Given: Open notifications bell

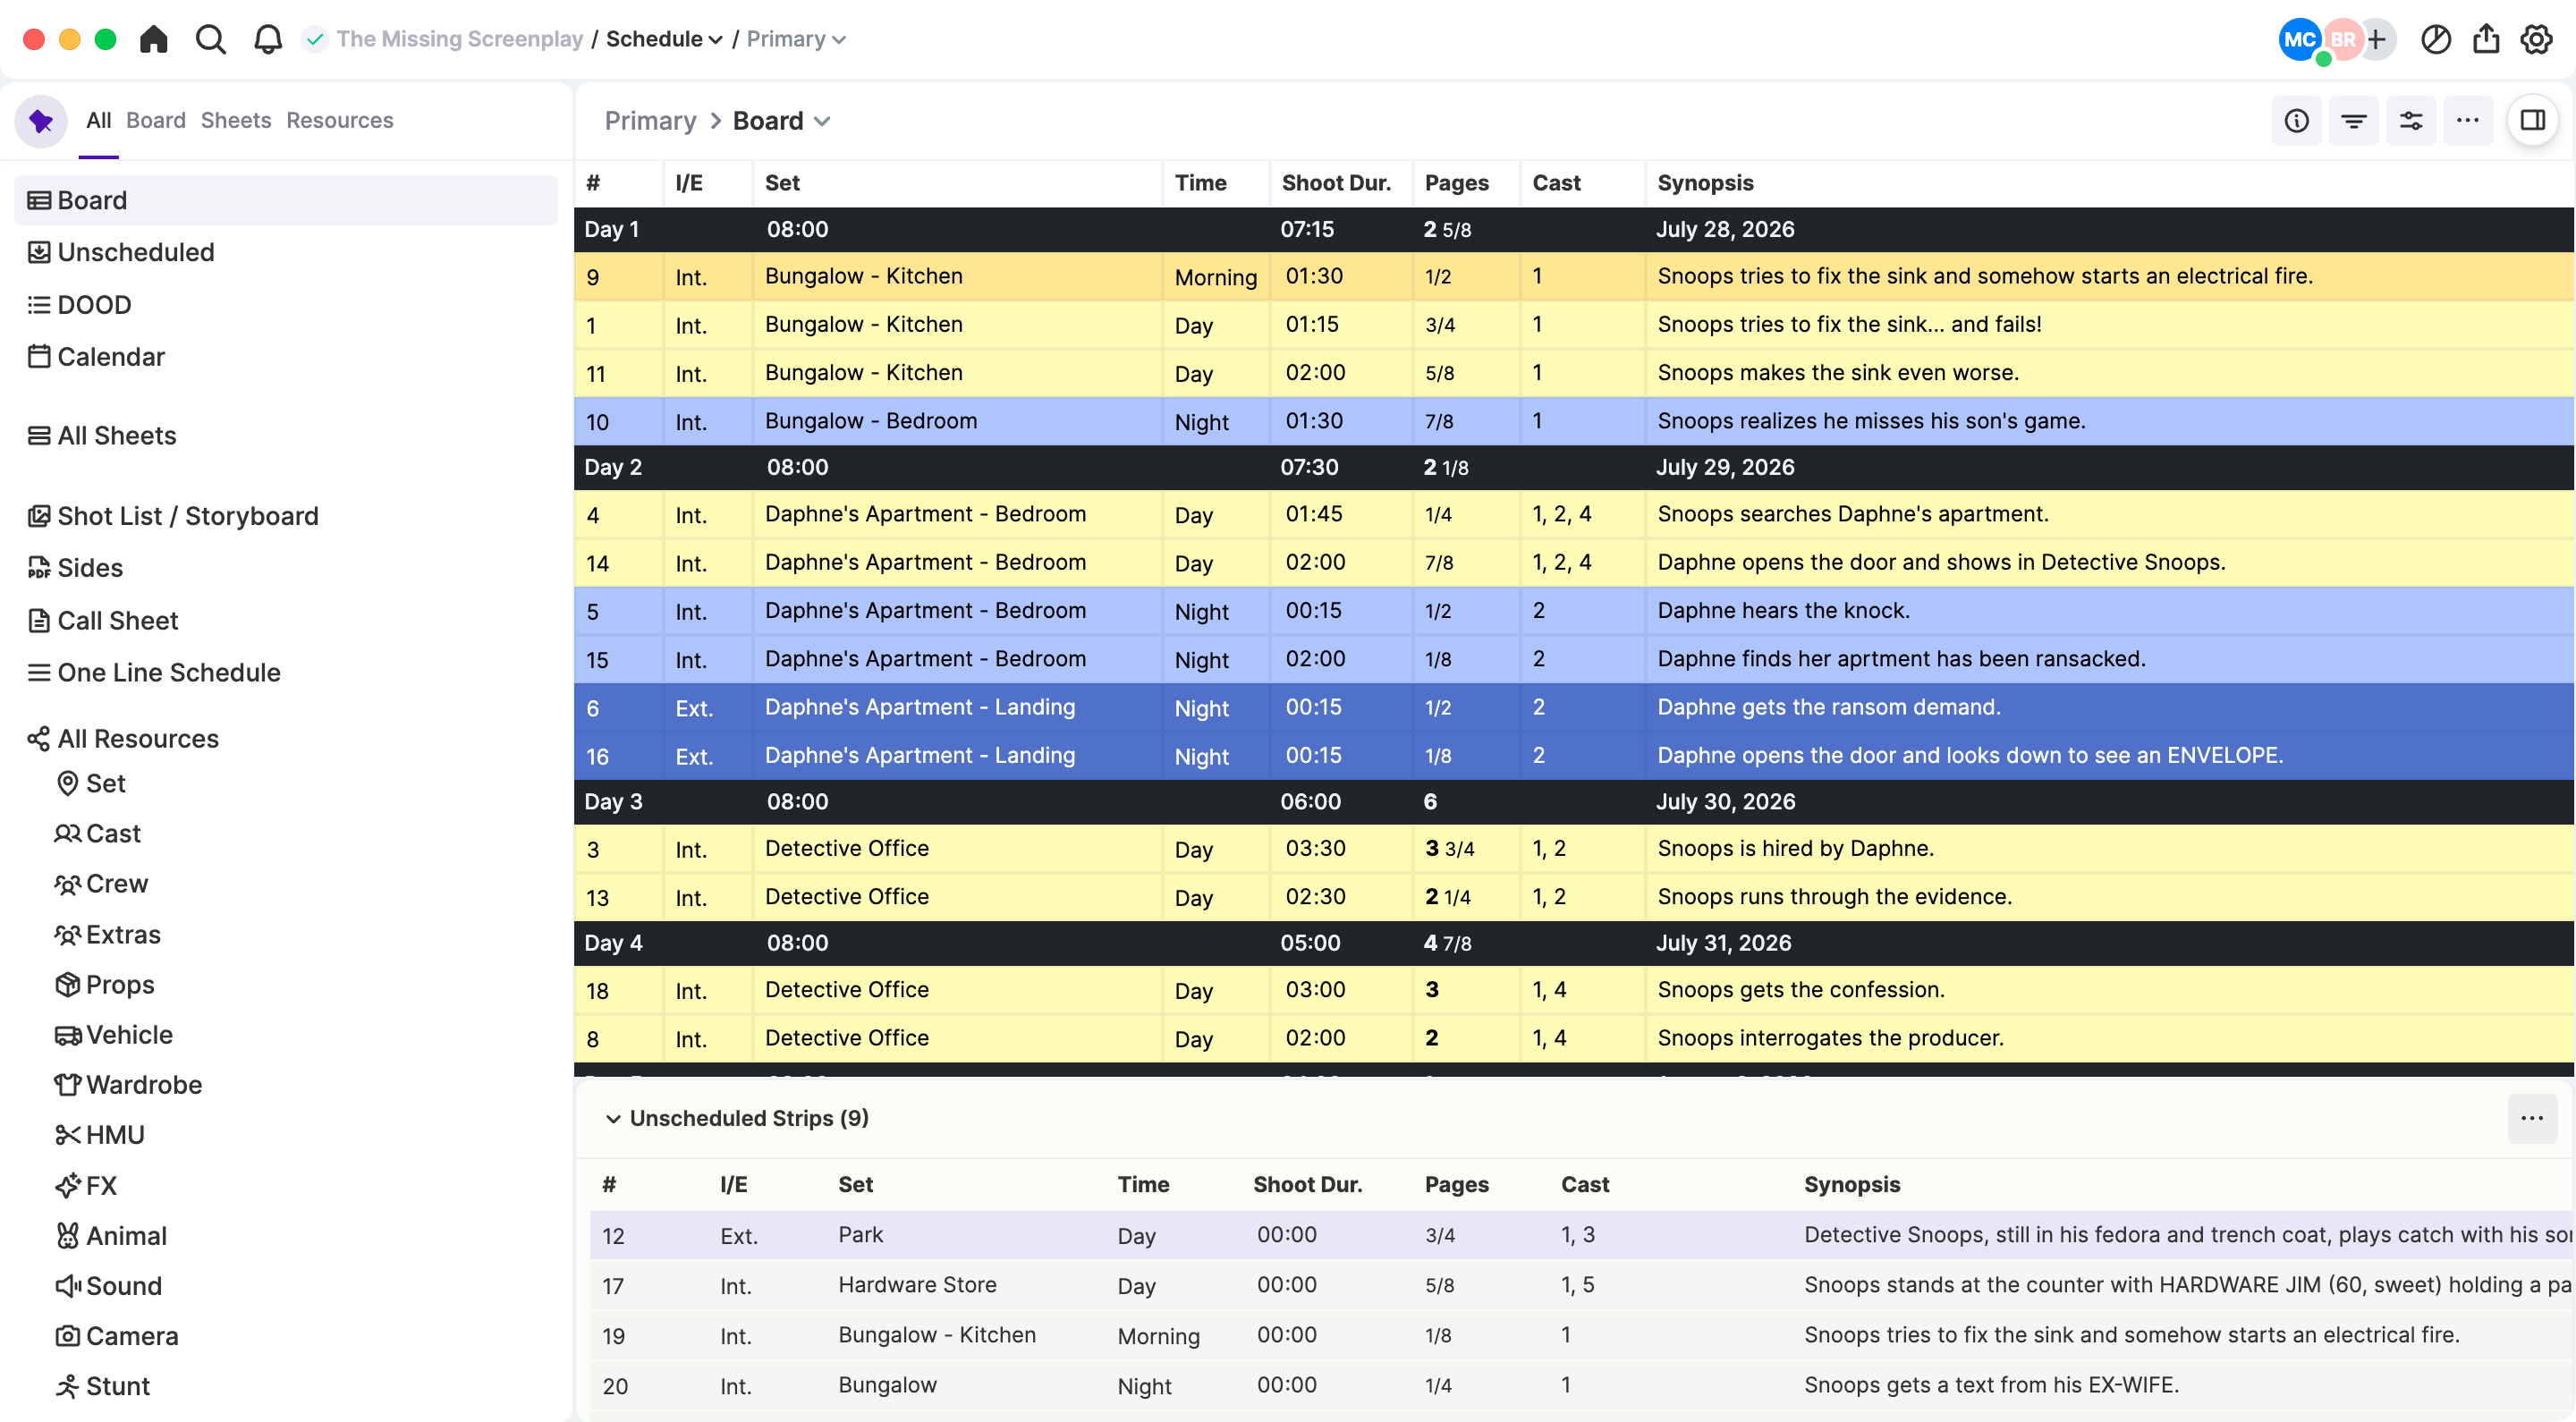Looking at the screenshot, I should click(267, 39).
